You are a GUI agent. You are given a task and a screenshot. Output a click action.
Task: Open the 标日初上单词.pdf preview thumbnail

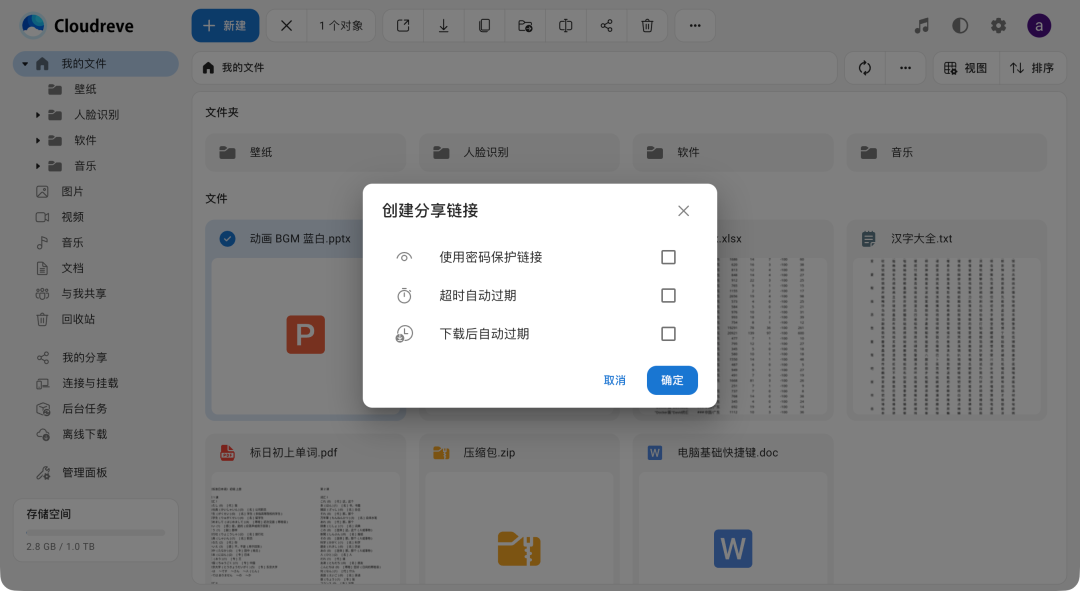(306, 528)
